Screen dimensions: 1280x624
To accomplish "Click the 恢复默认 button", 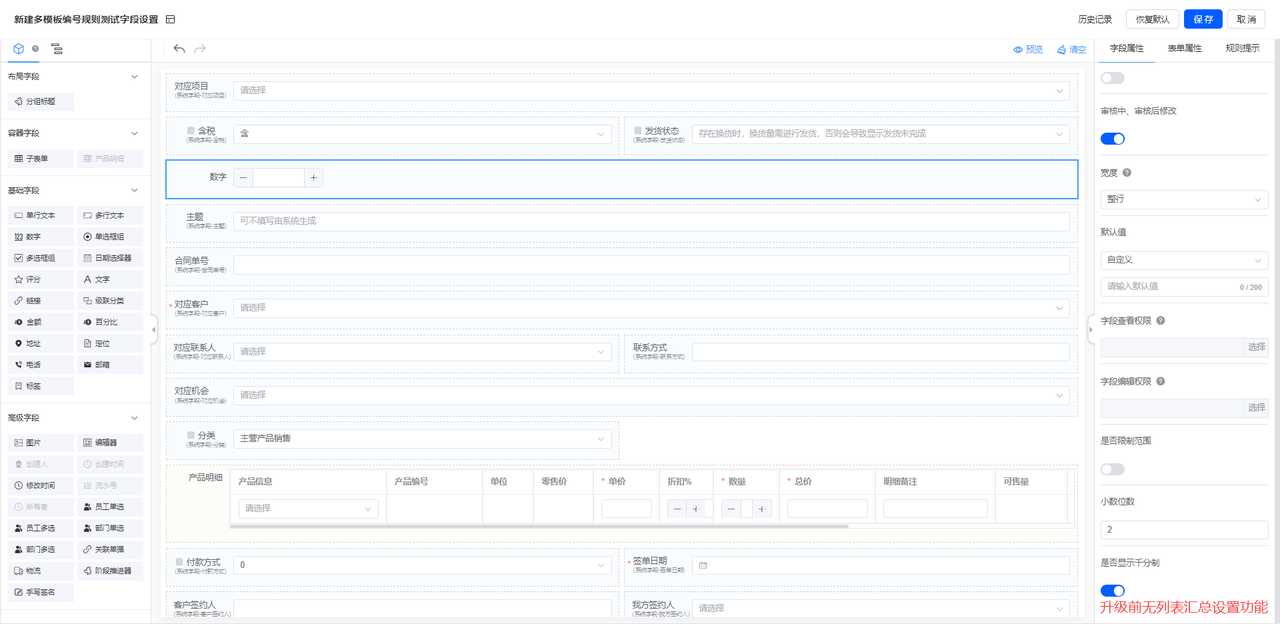I will 1152,19.
